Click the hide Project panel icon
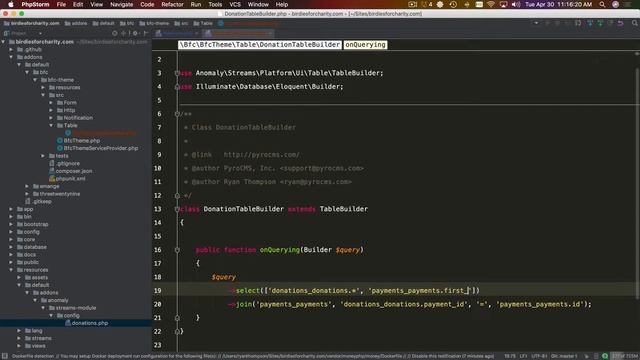The width and height of the screenshot is (640, 360). click(146, 33)
